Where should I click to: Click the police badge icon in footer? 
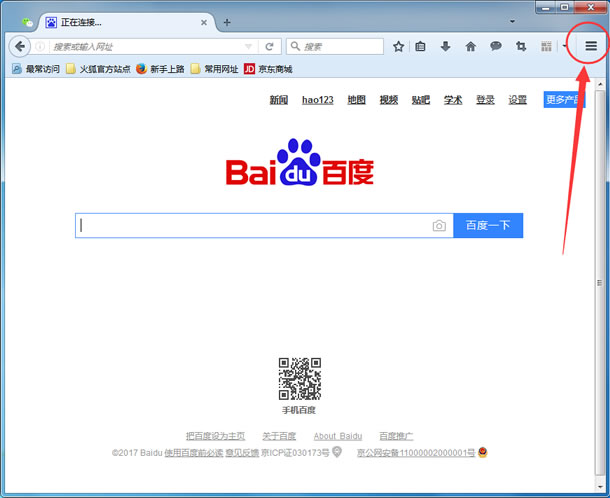click(482, 452)
